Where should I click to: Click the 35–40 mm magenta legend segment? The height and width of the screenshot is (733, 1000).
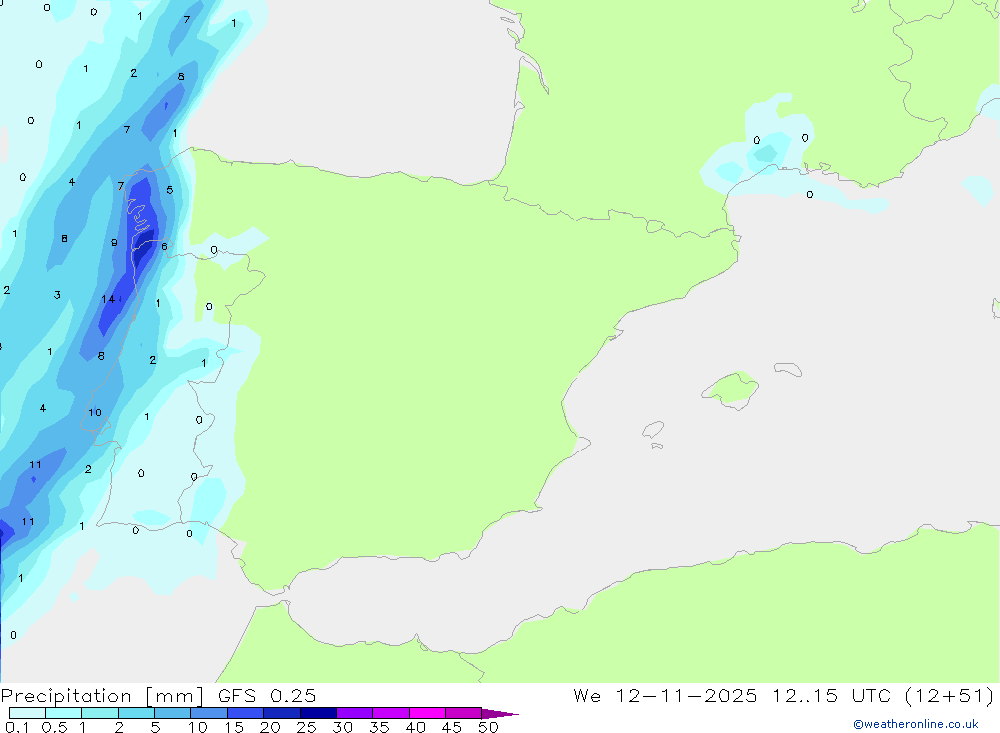(391, 713)
